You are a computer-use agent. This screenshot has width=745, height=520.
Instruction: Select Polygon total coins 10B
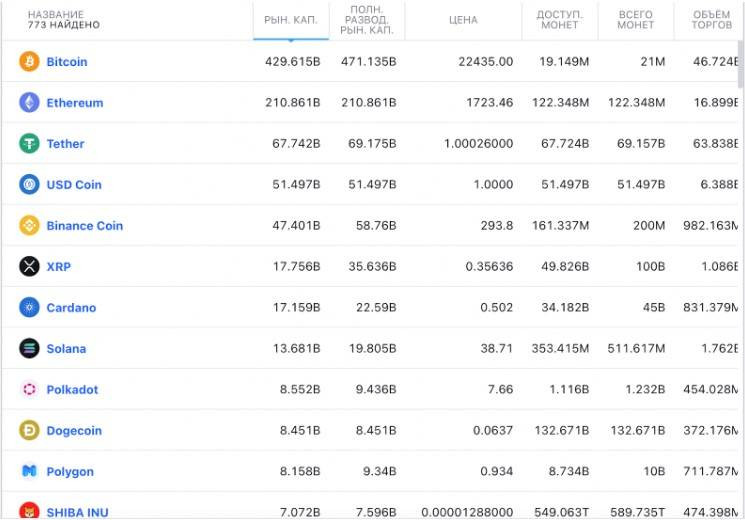tap(654, 472)
